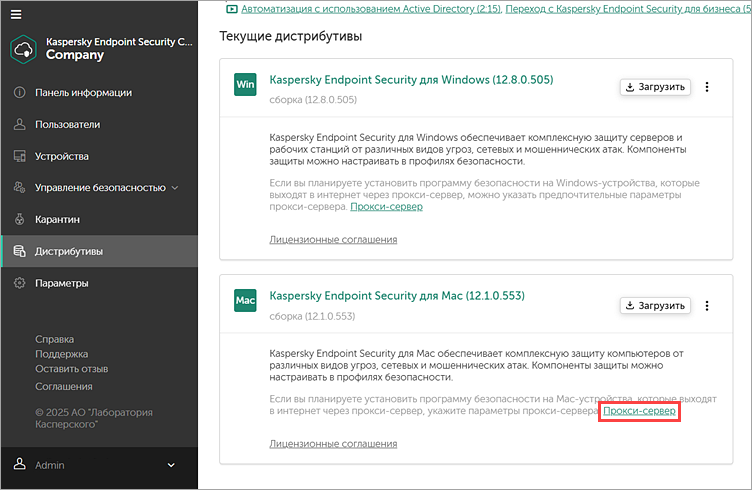Click the Admin user name
This screenshot has width=752, height=490.
(x=49, y=465)
